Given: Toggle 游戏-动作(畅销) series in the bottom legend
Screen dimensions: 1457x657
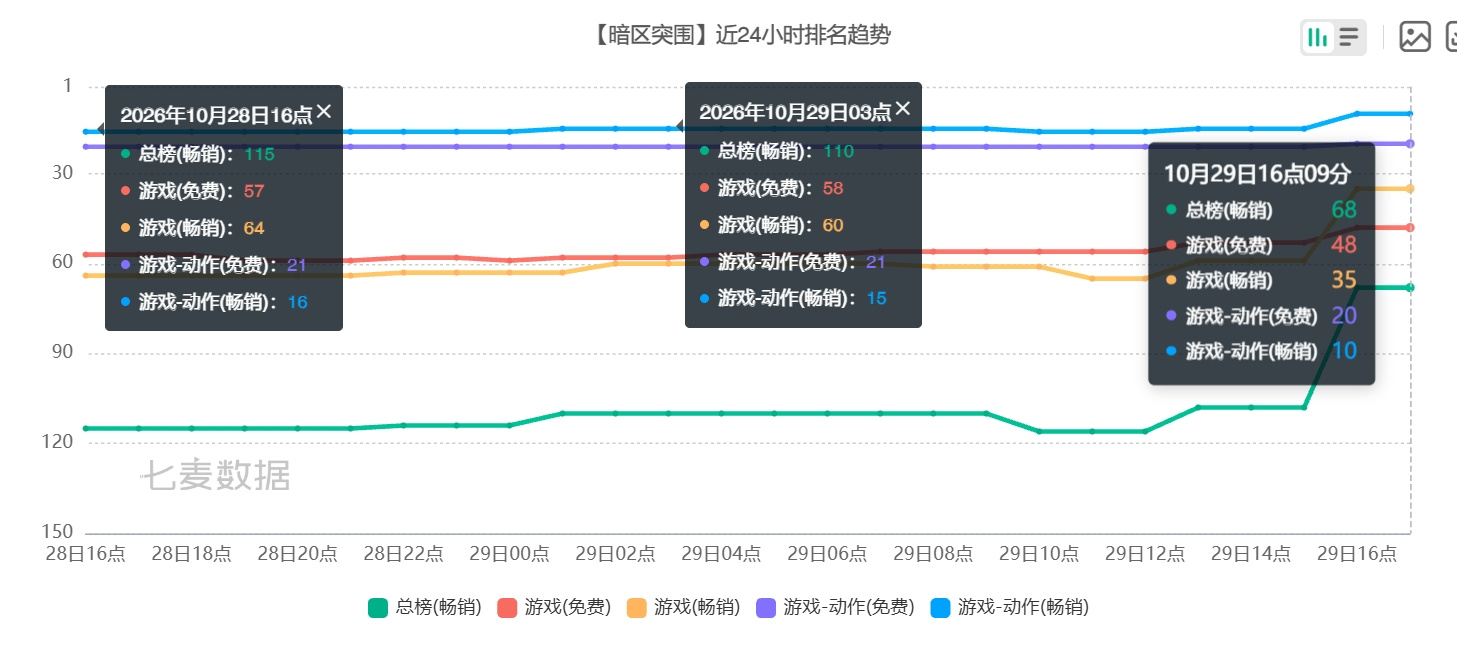Looking at the screenshot, I should coord(1010,607).
